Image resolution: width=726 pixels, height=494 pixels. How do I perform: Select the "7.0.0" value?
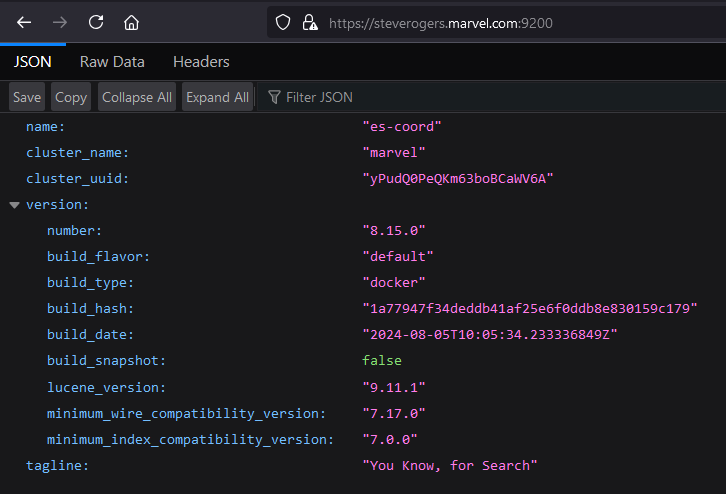(389, 439)
